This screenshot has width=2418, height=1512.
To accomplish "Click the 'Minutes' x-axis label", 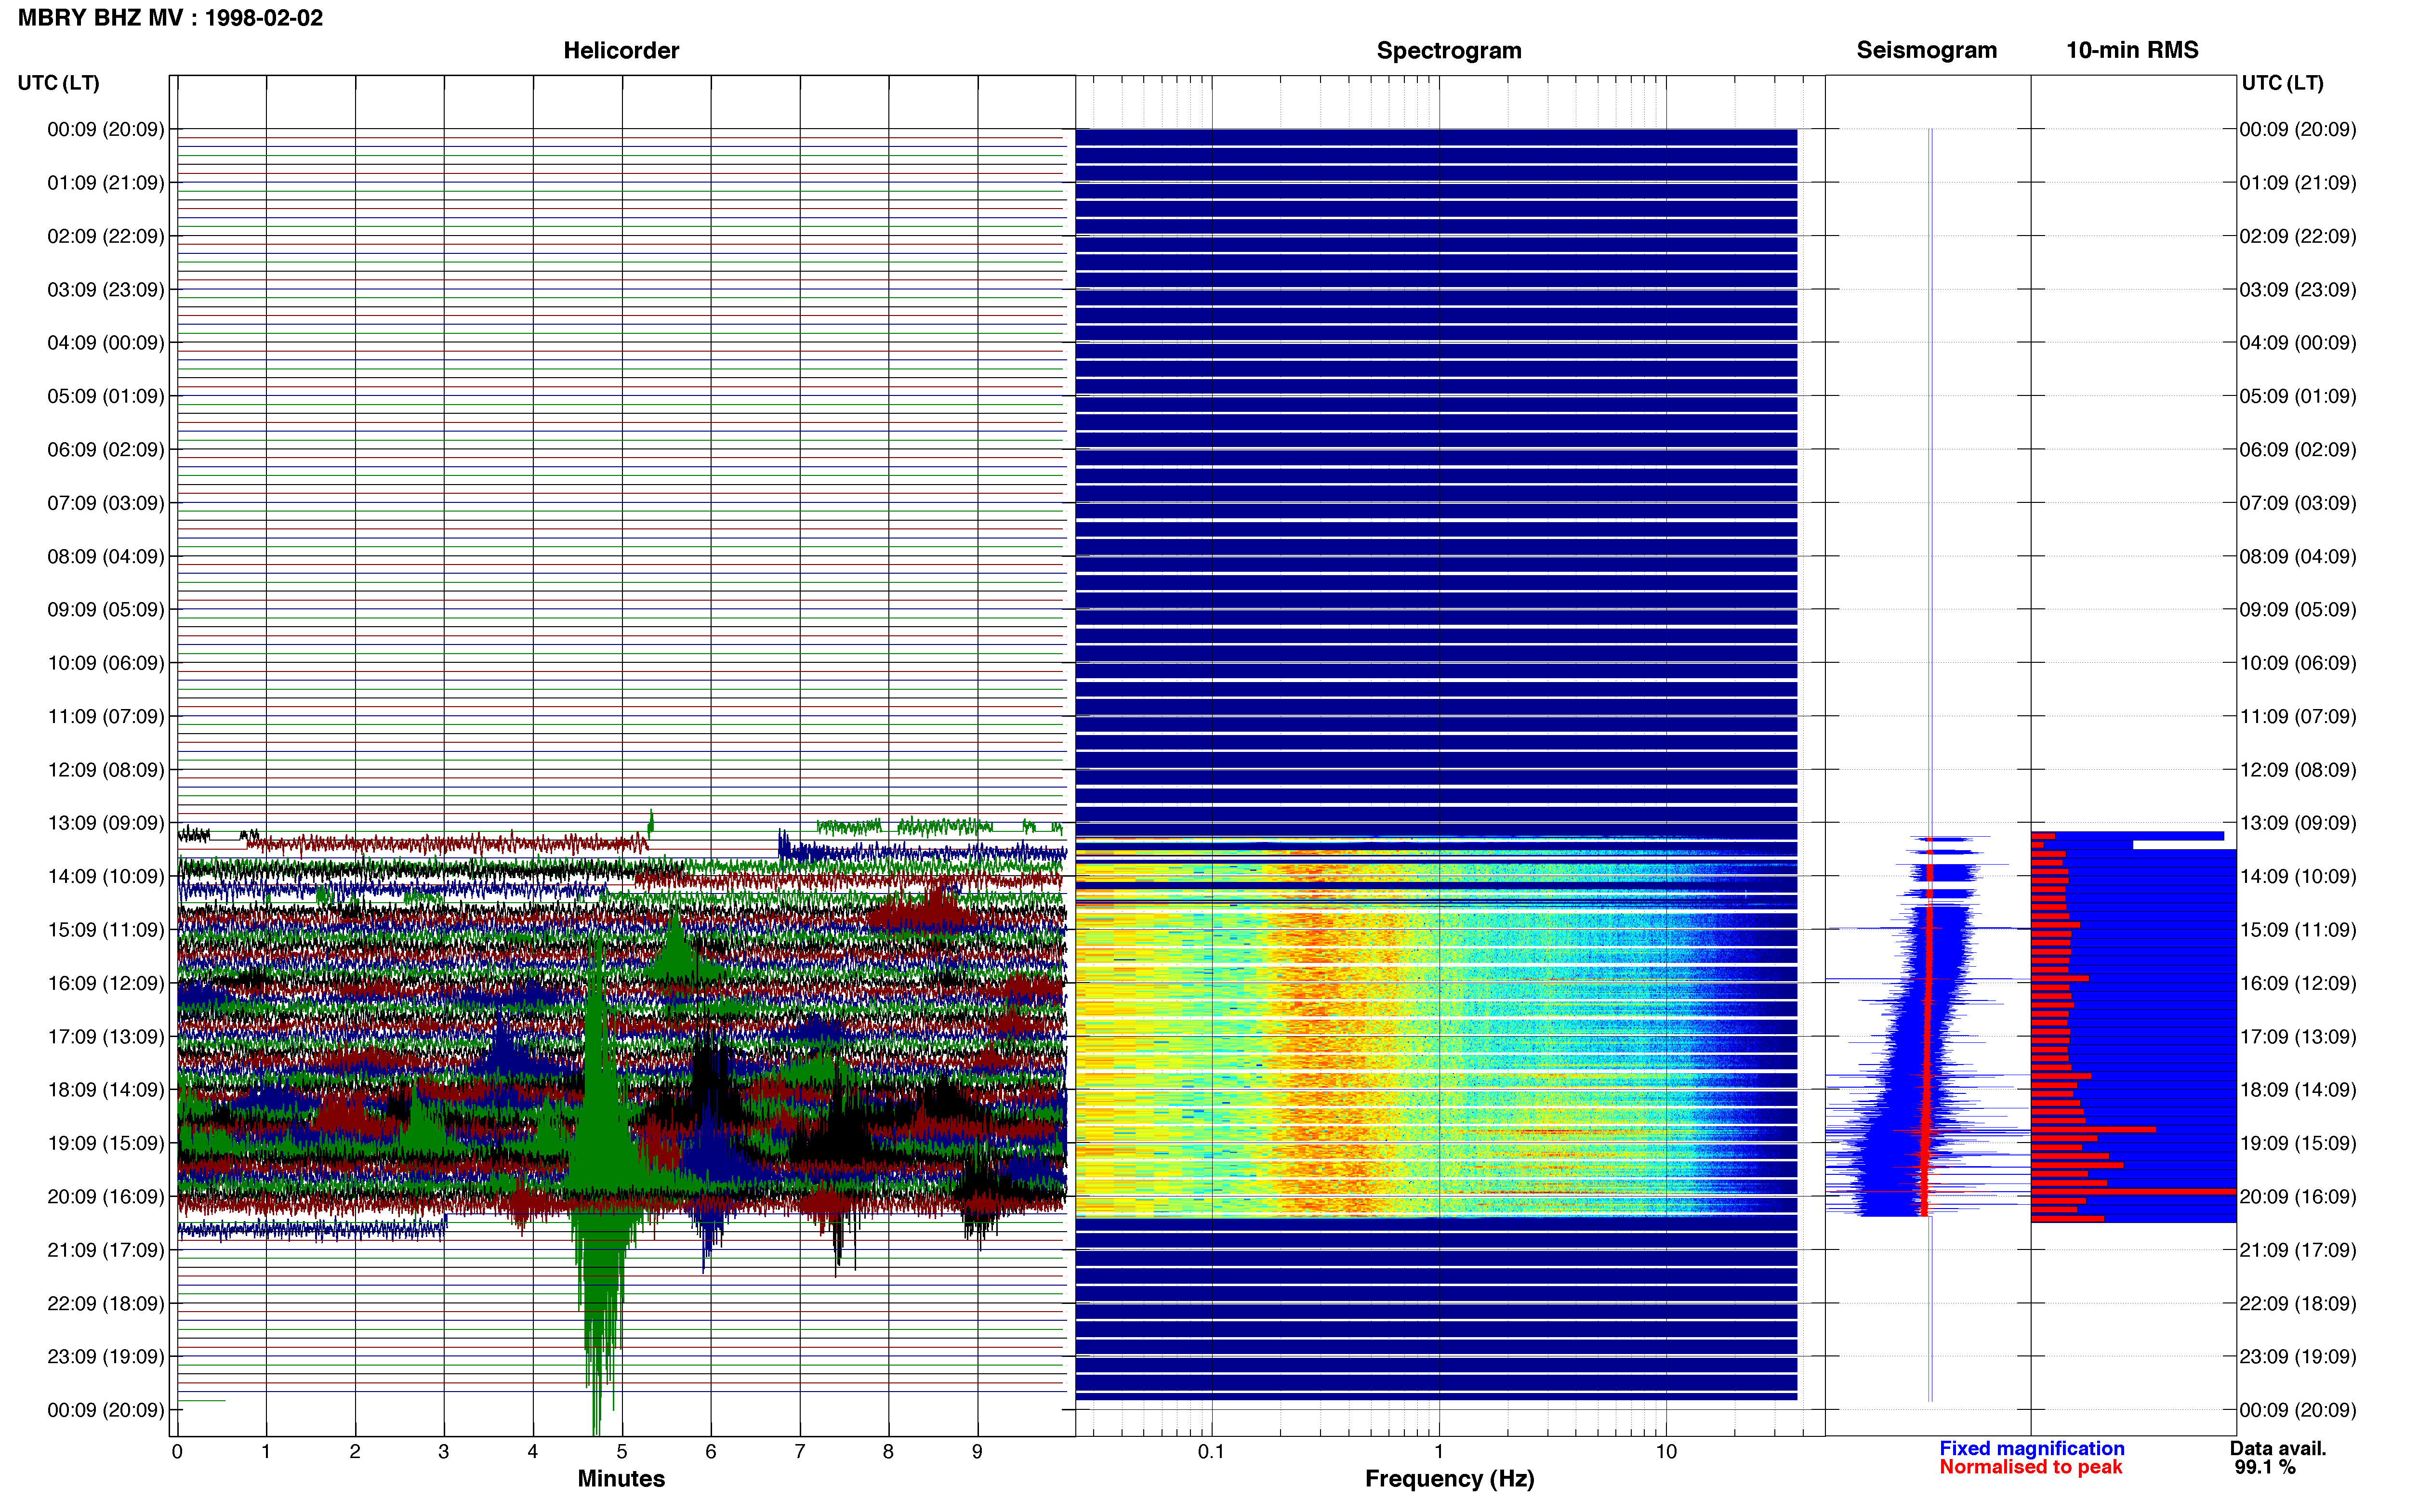I will [x=621, y=1478].
